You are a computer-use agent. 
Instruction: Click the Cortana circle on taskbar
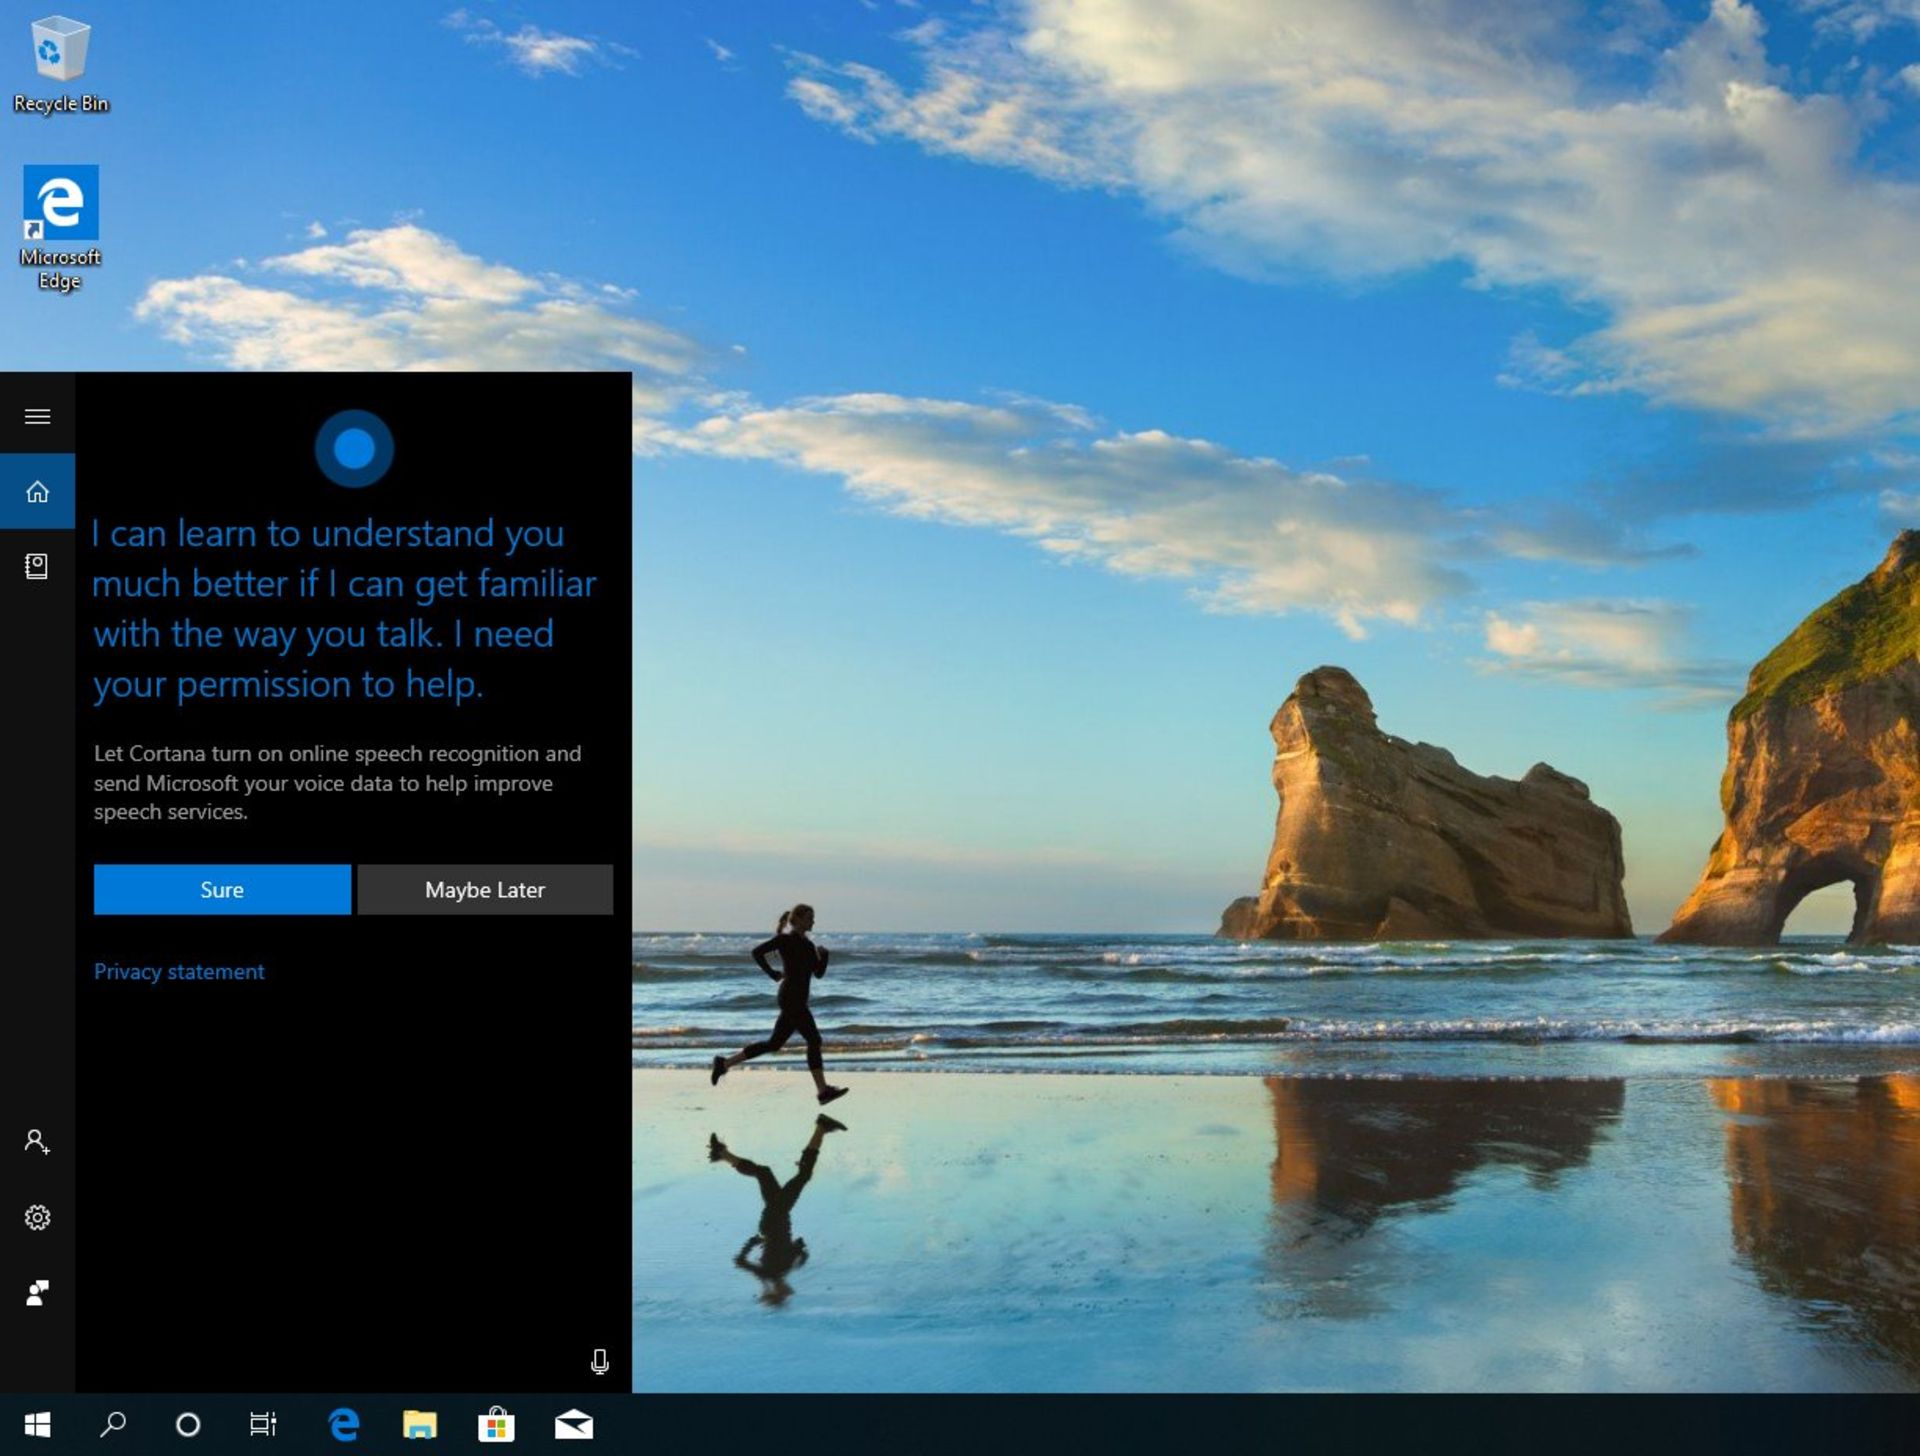click(188, 1424)
